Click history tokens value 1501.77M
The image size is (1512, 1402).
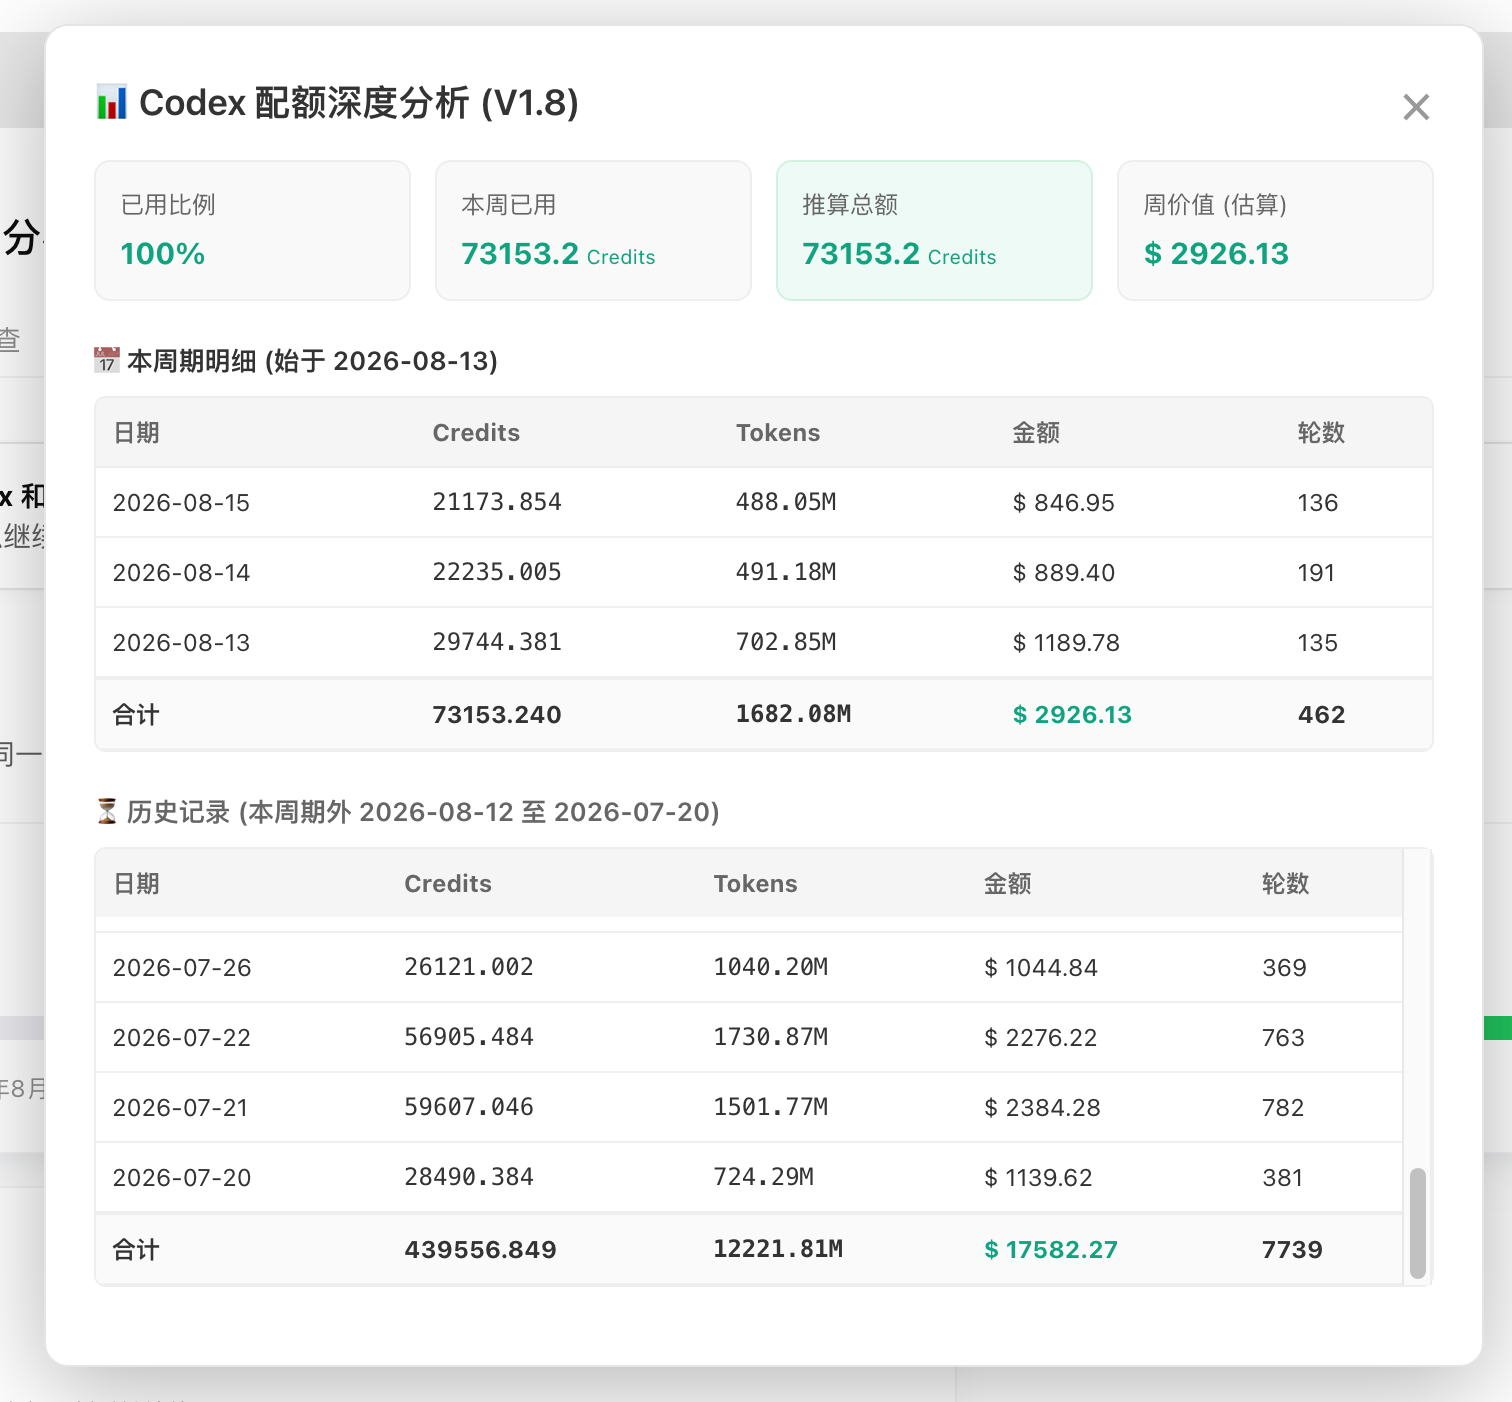click(771, 1107)
